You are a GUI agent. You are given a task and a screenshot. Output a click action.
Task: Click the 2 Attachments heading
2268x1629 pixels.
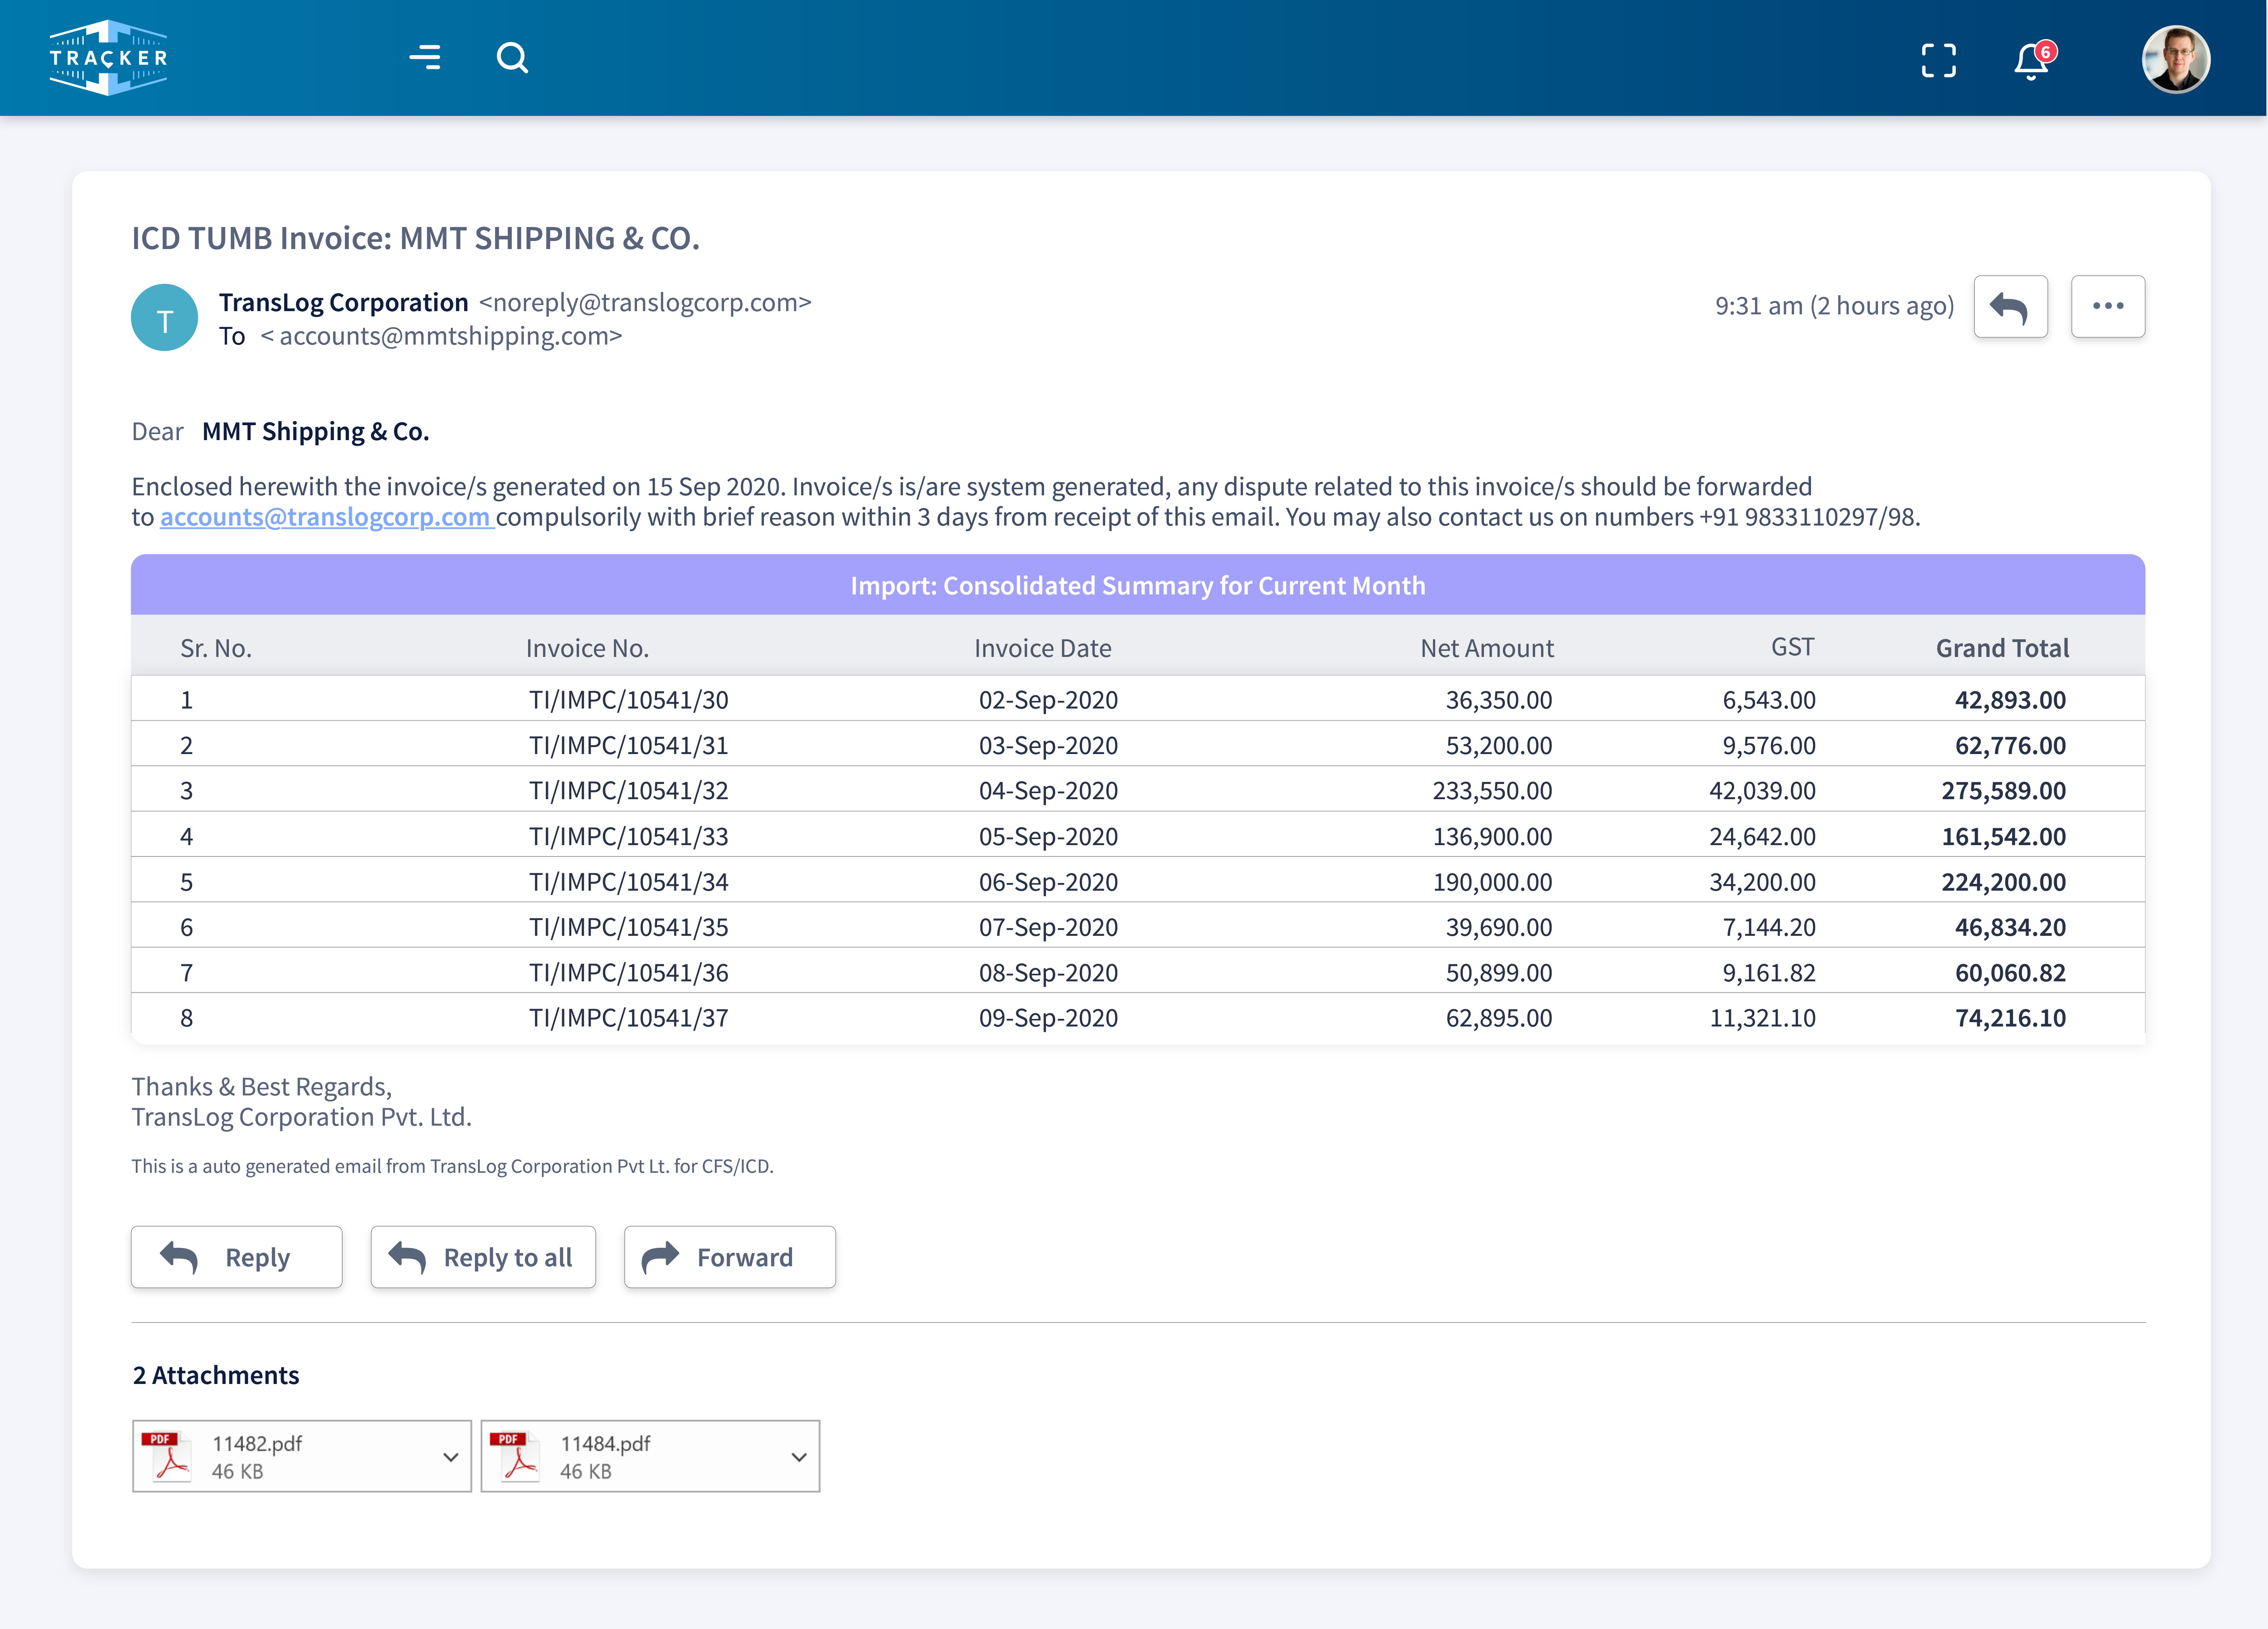(216, 1375)
